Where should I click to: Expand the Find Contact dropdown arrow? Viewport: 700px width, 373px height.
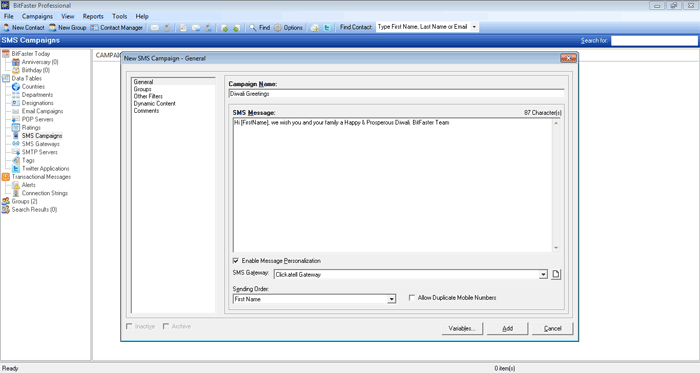[474, 27]
